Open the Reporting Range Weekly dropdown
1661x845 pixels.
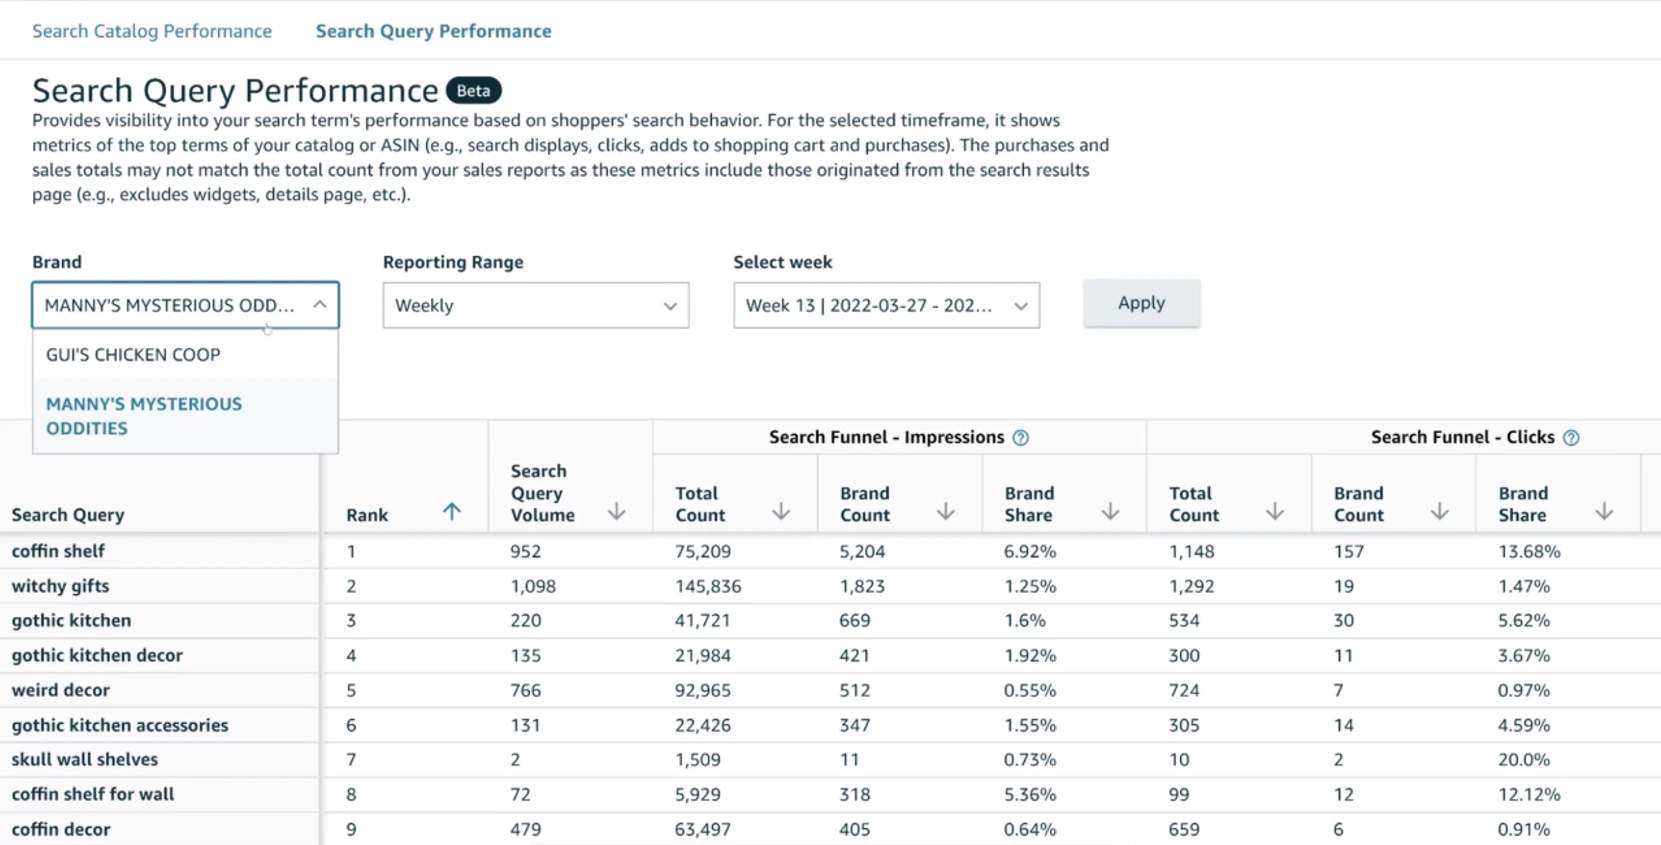coord(535,305)
